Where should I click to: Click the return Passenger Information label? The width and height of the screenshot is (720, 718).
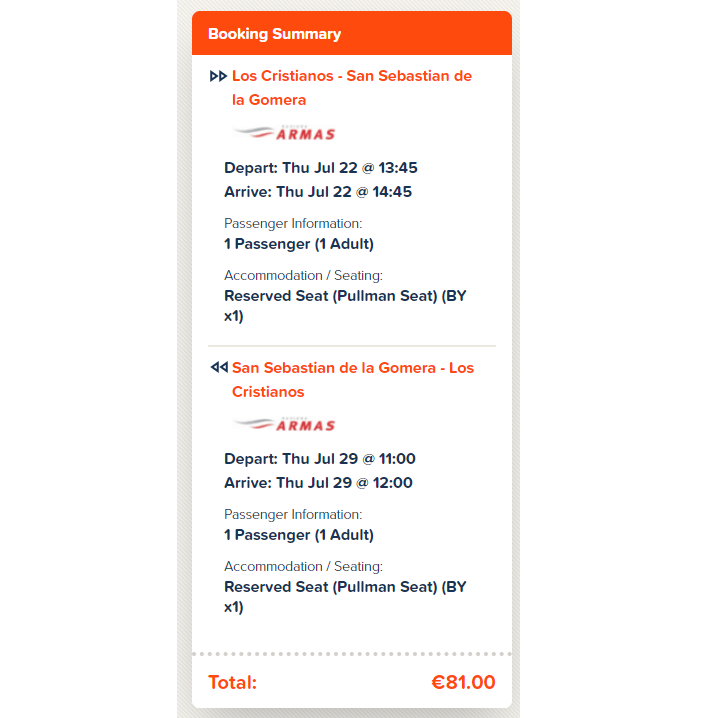pyautogui.click(x=293, y=514)
